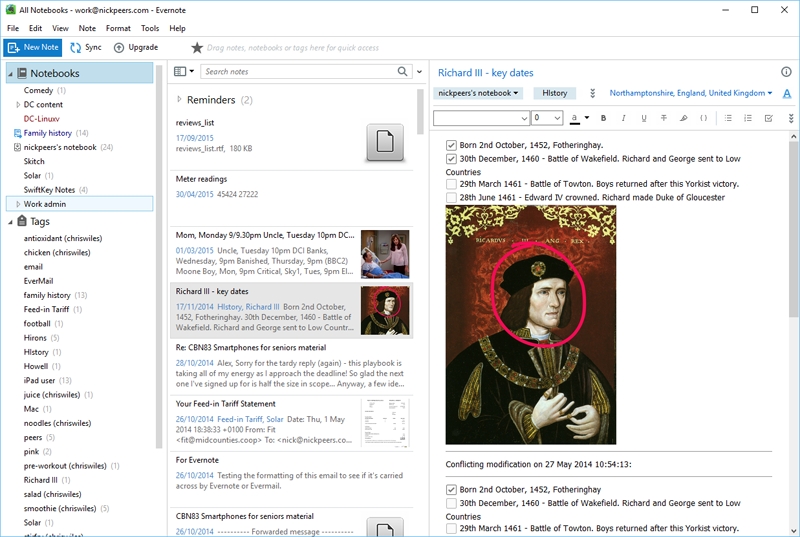Toggle bold formatting in note editor
Screen dimensions: 800x537
click(603, 118)
